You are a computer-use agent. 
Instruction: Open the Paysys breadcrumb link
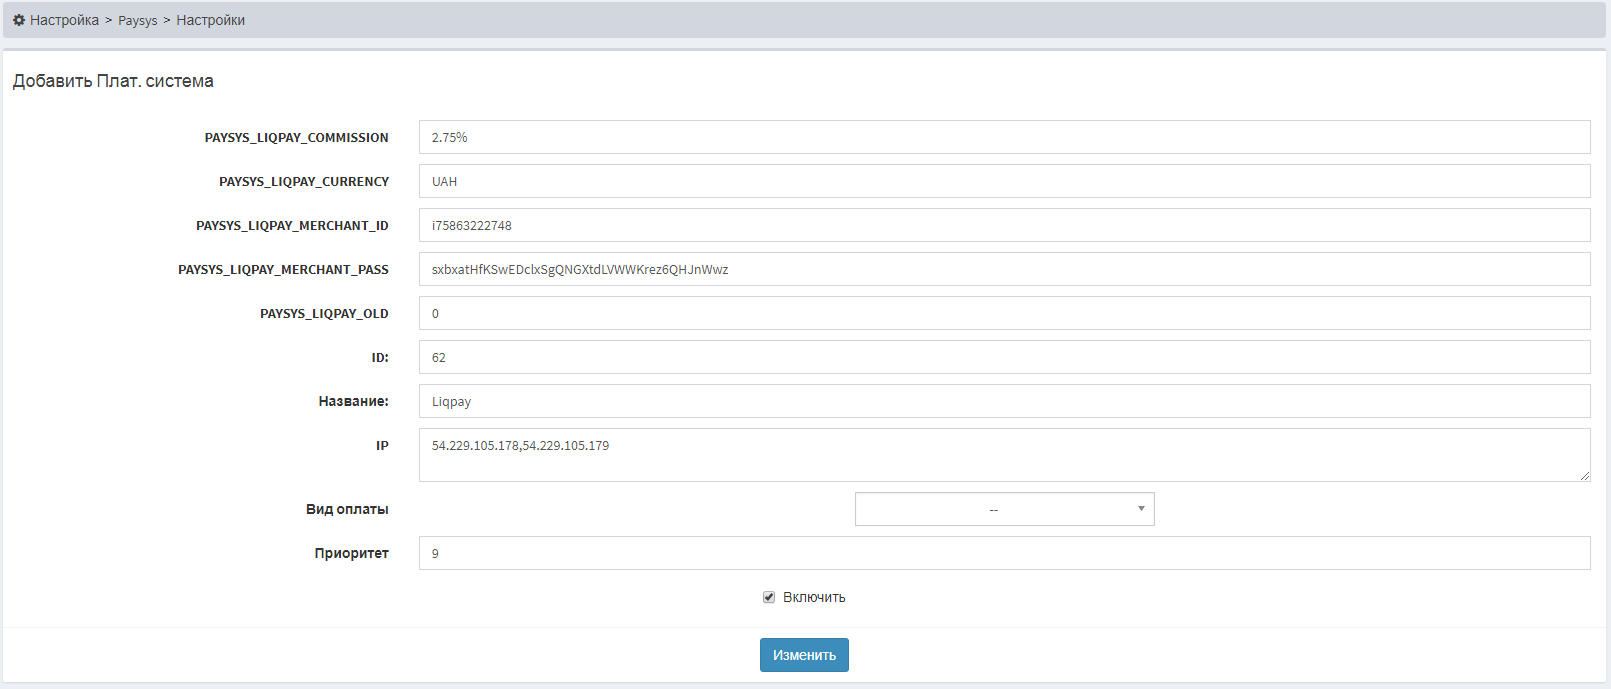coord(138,21)
